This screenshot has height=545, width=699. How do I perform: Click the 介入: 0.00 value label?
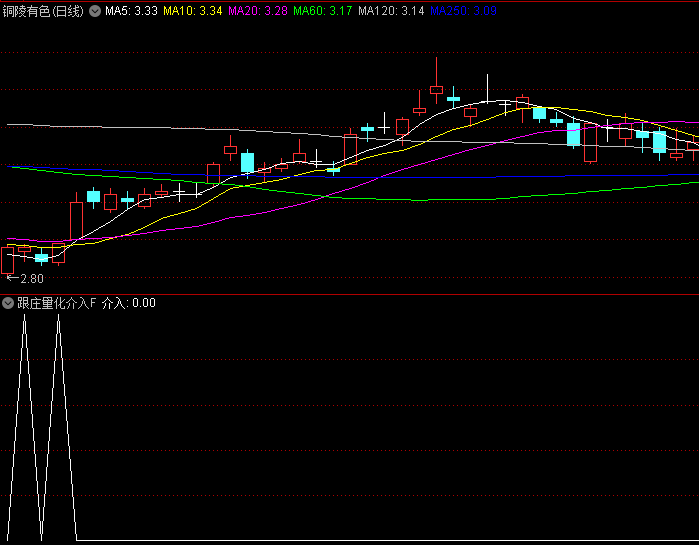[128, 303]
